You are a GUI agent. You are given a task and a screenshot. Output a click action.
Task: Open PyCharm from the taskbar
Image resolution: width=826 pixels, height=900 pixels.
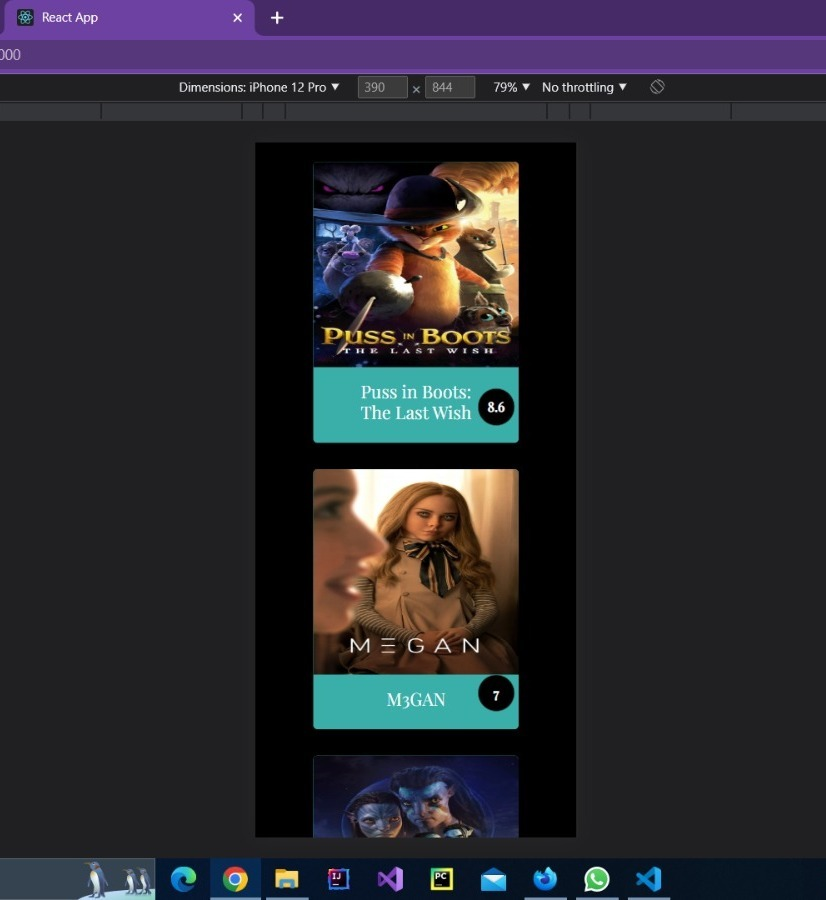[x=441, y=879]
